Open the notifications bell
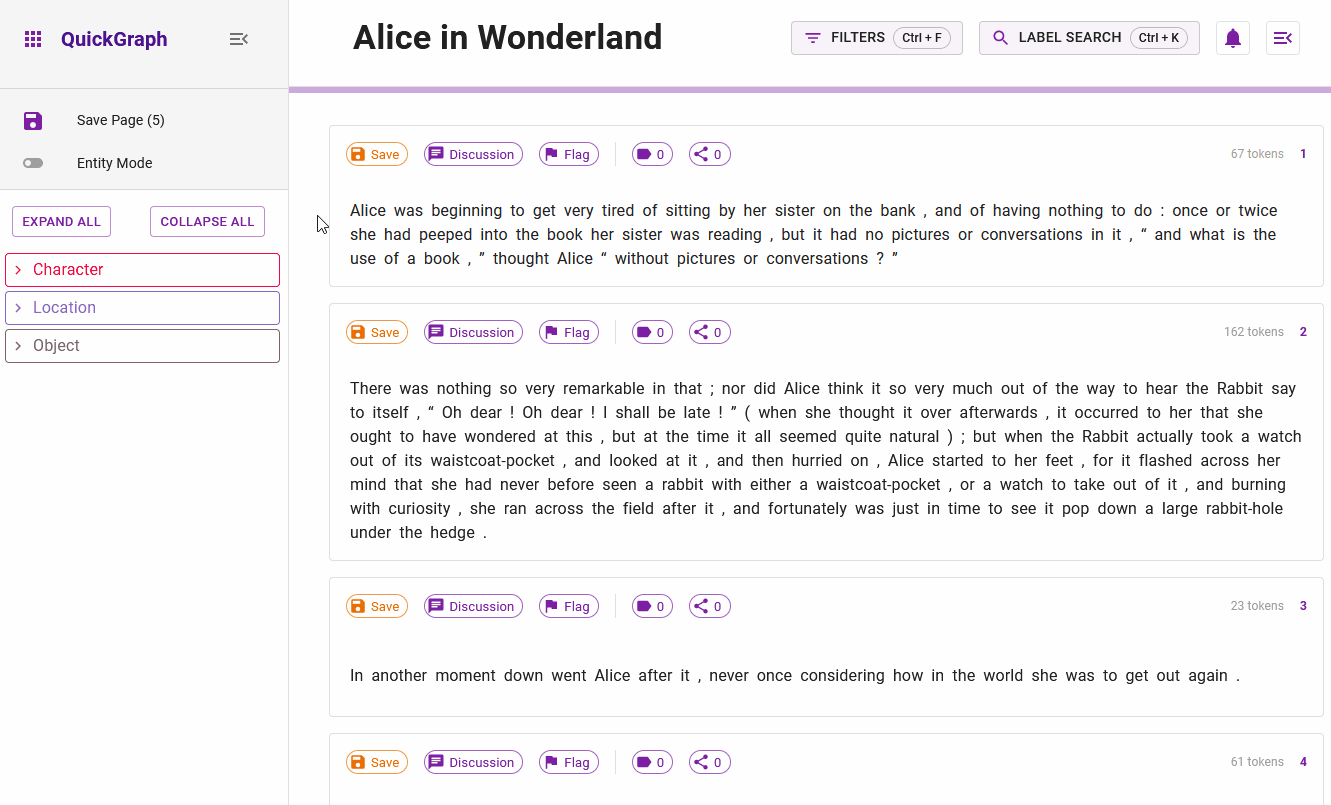 click(1232, 38)
